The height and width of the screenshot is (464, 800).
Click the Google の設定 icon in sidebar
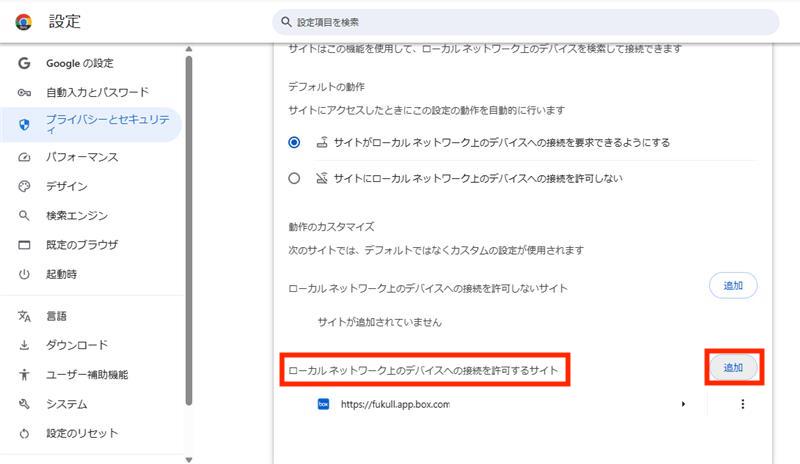click(x=25, y=63)
